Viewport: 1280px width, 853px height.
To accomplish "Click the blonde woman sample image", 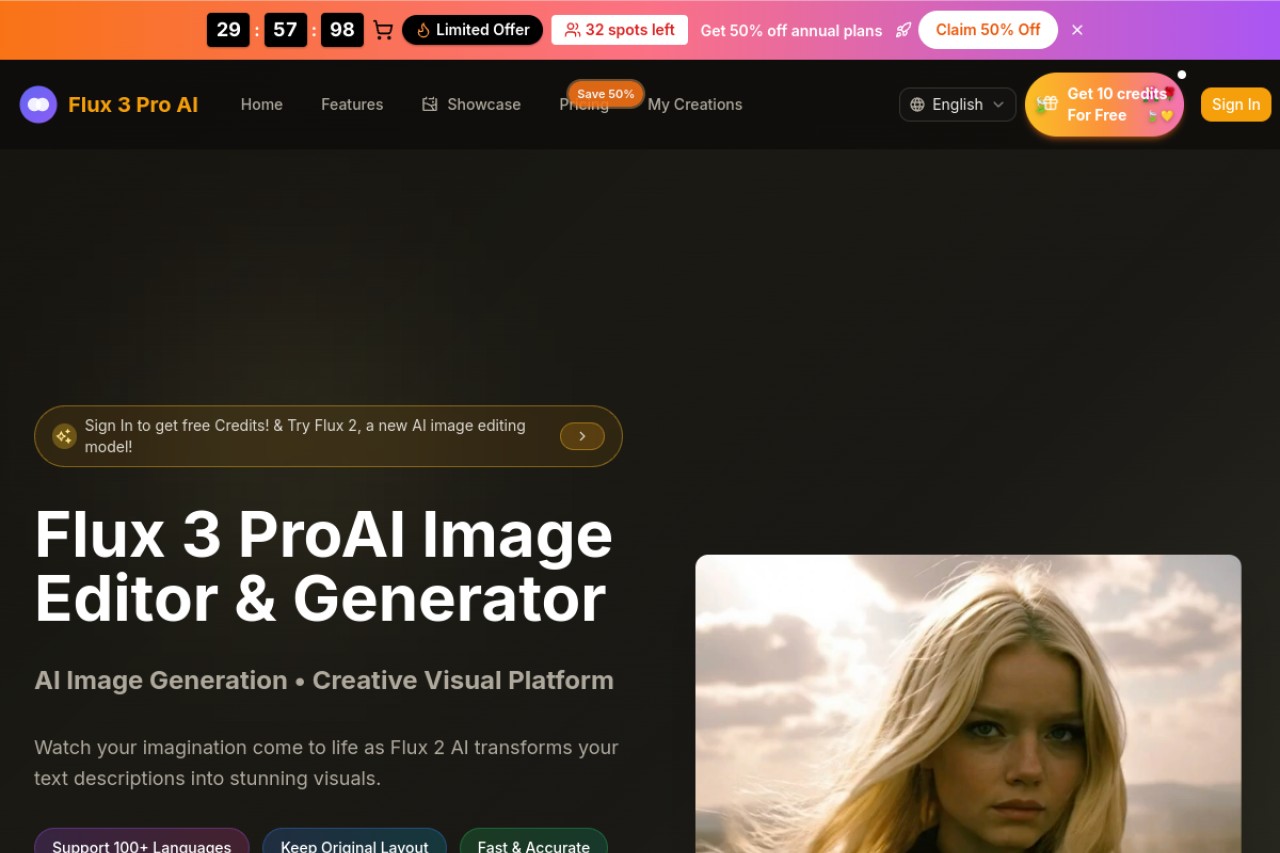I will click(x=968, y=704).
